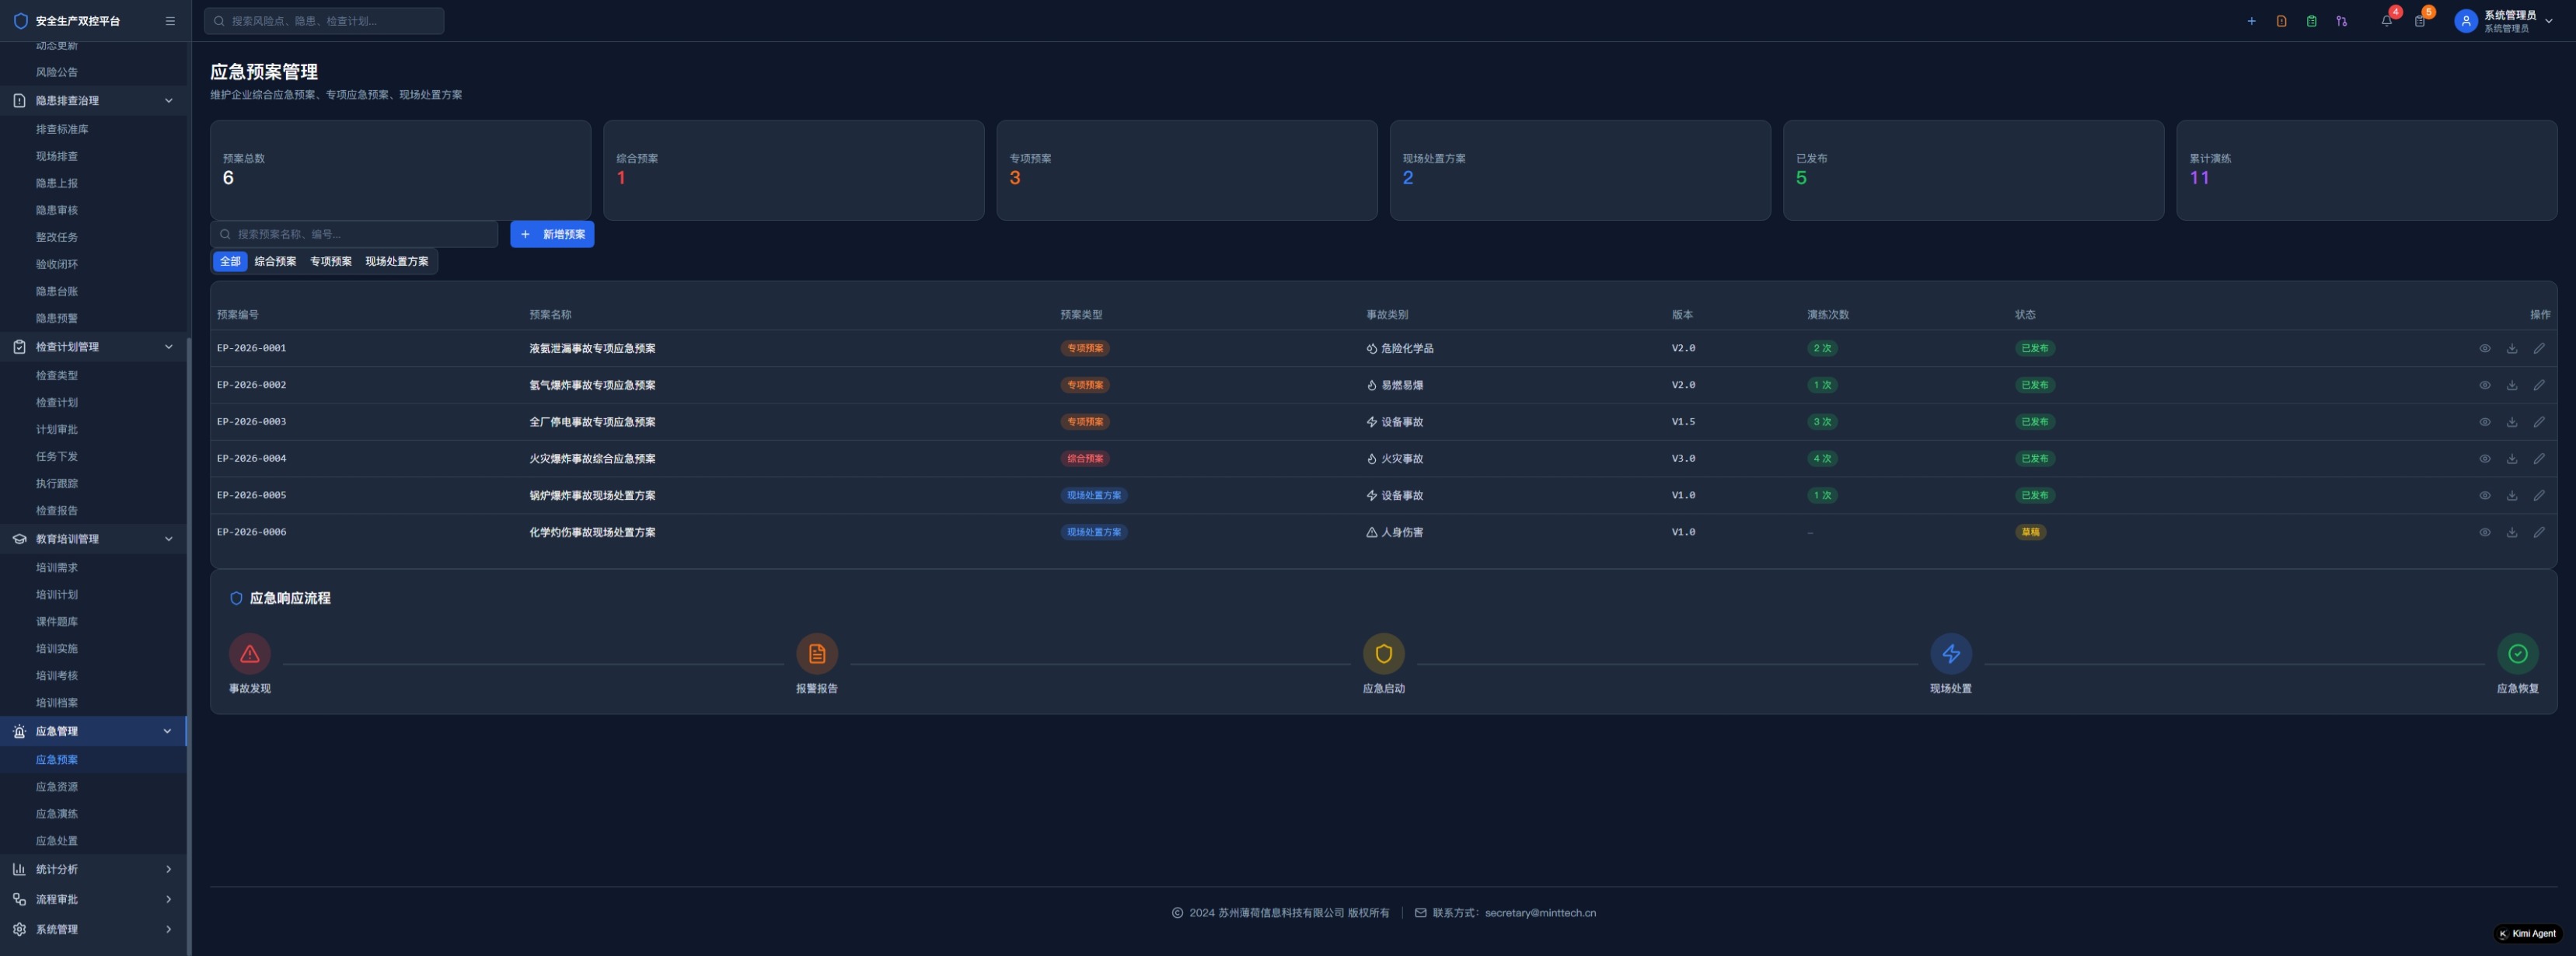
Task: Expand the 统计分析 sidebar section
Action: [93, 869]
